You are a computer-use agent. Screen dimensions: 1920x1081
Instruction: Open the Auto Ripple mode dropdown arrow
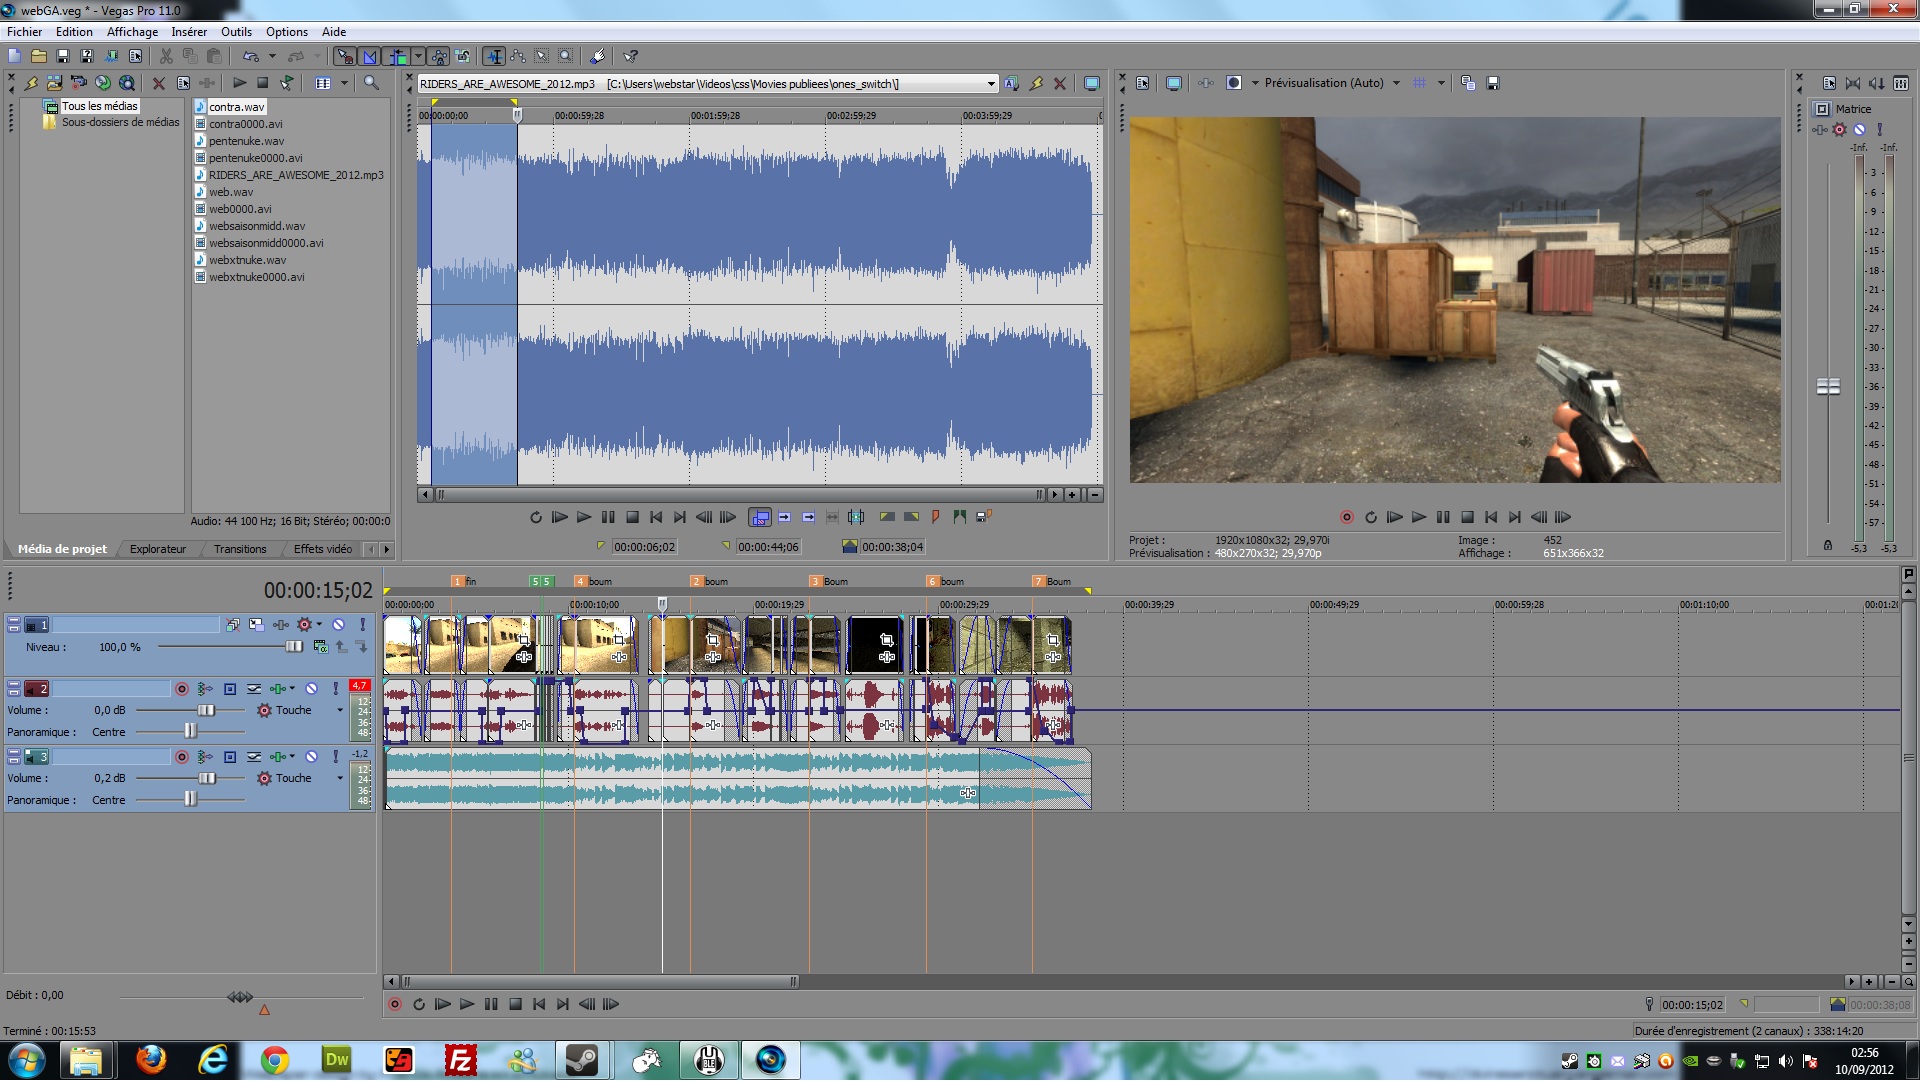click(x=418, y=56)
